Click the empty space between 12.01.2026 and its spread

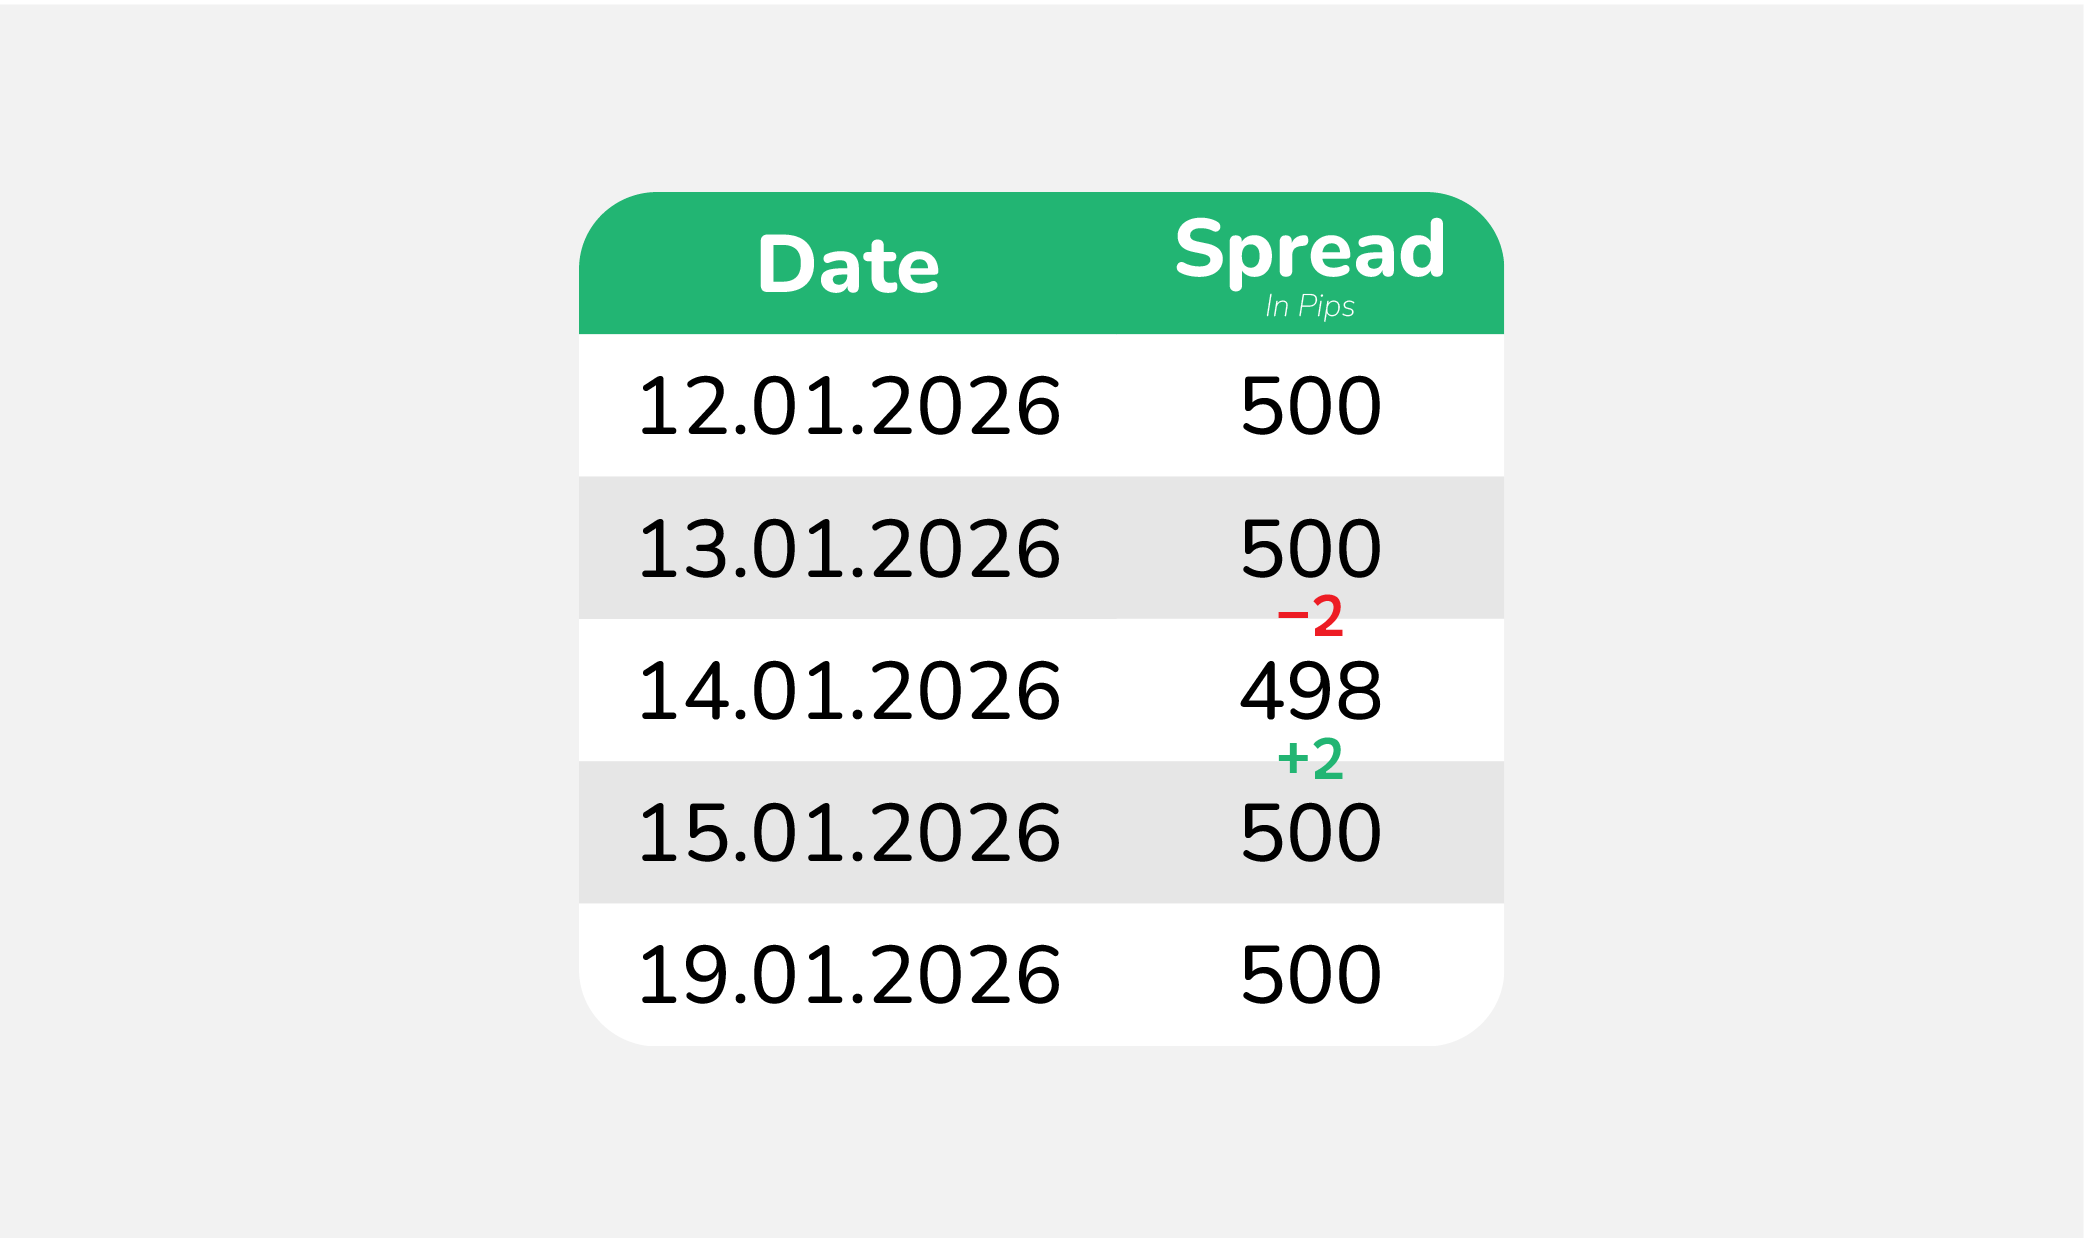point(1150,406)
